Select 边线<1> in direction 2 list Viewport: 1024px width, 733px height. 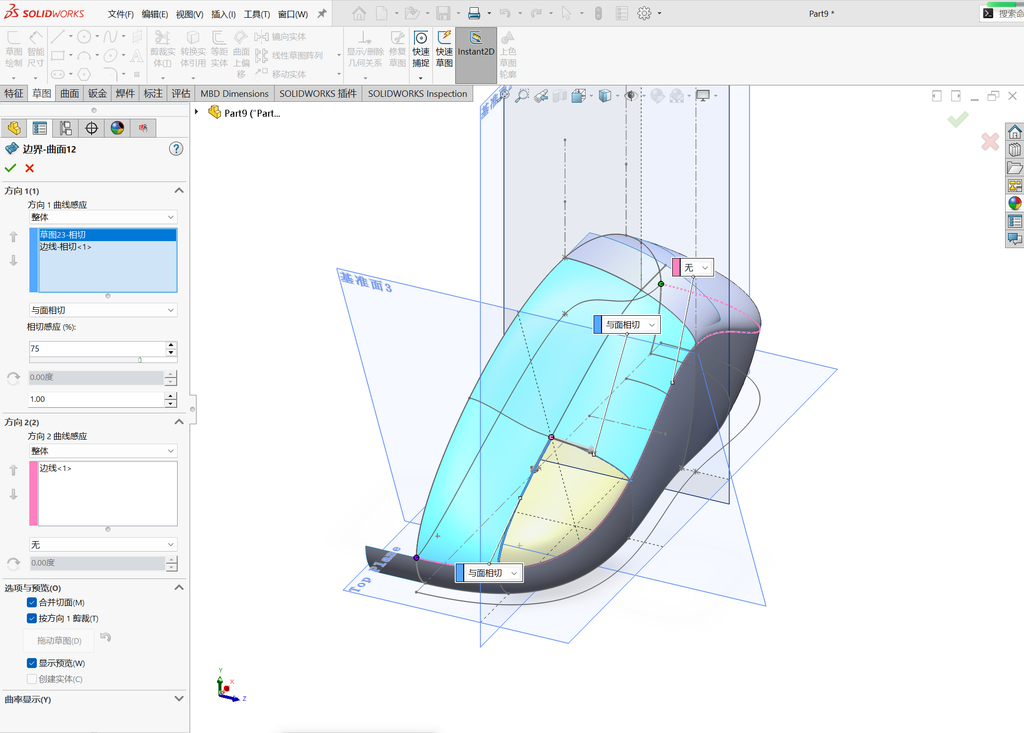pos(108,468)
